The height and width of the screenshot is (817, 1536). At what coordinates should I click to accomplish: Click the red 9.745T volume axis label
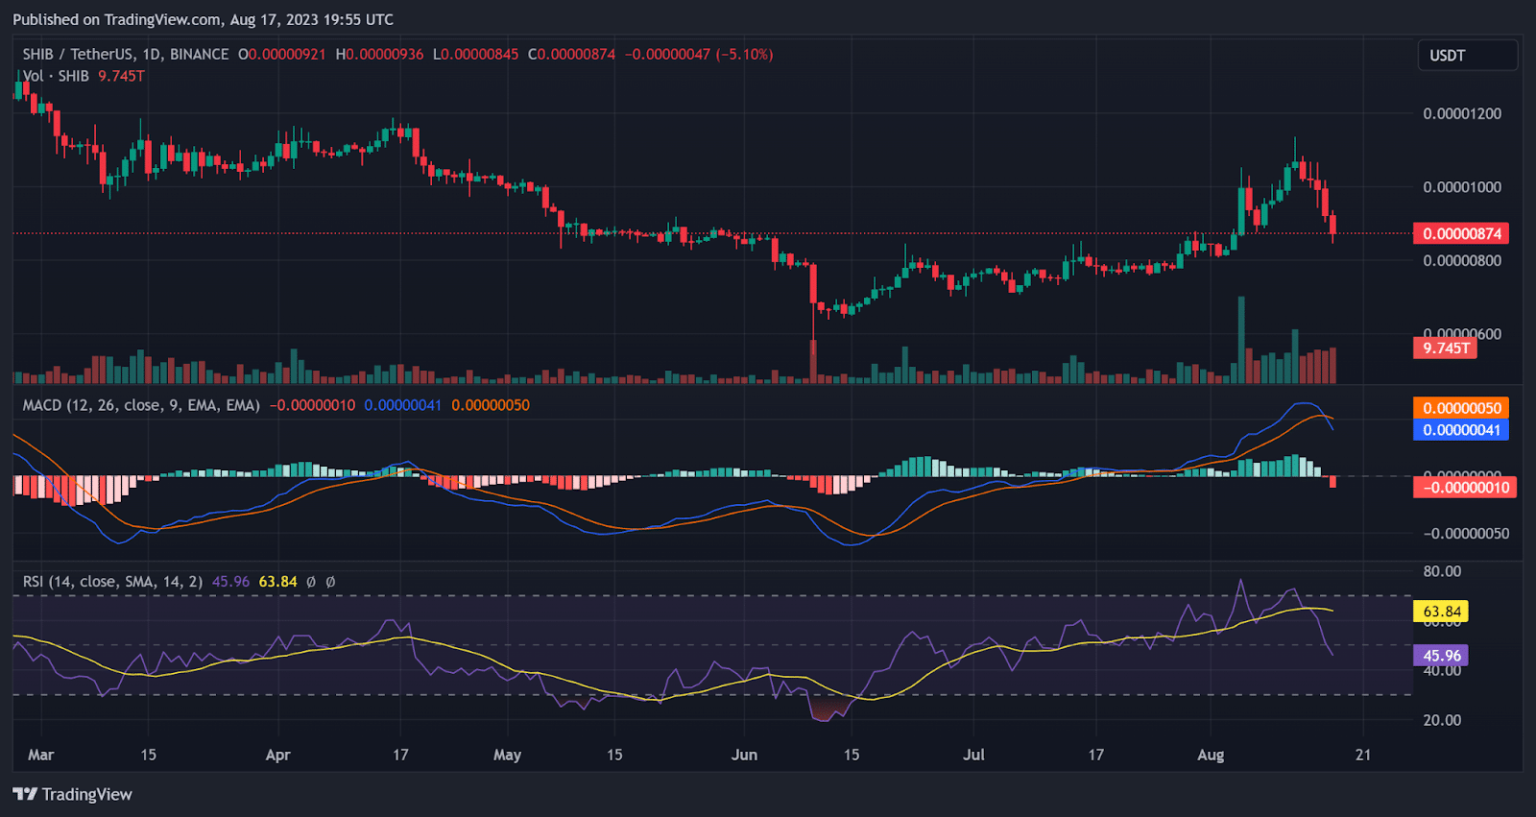[1444, 348]
